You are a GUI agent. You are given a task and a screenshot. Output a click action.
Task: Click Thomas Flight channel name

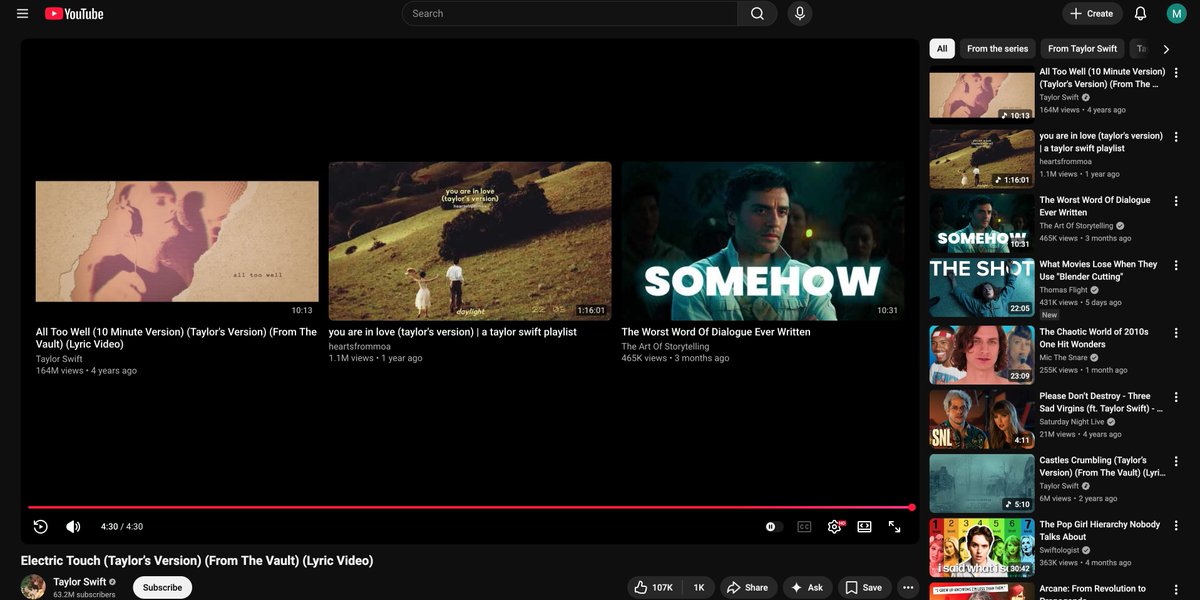click(1063, 290)
